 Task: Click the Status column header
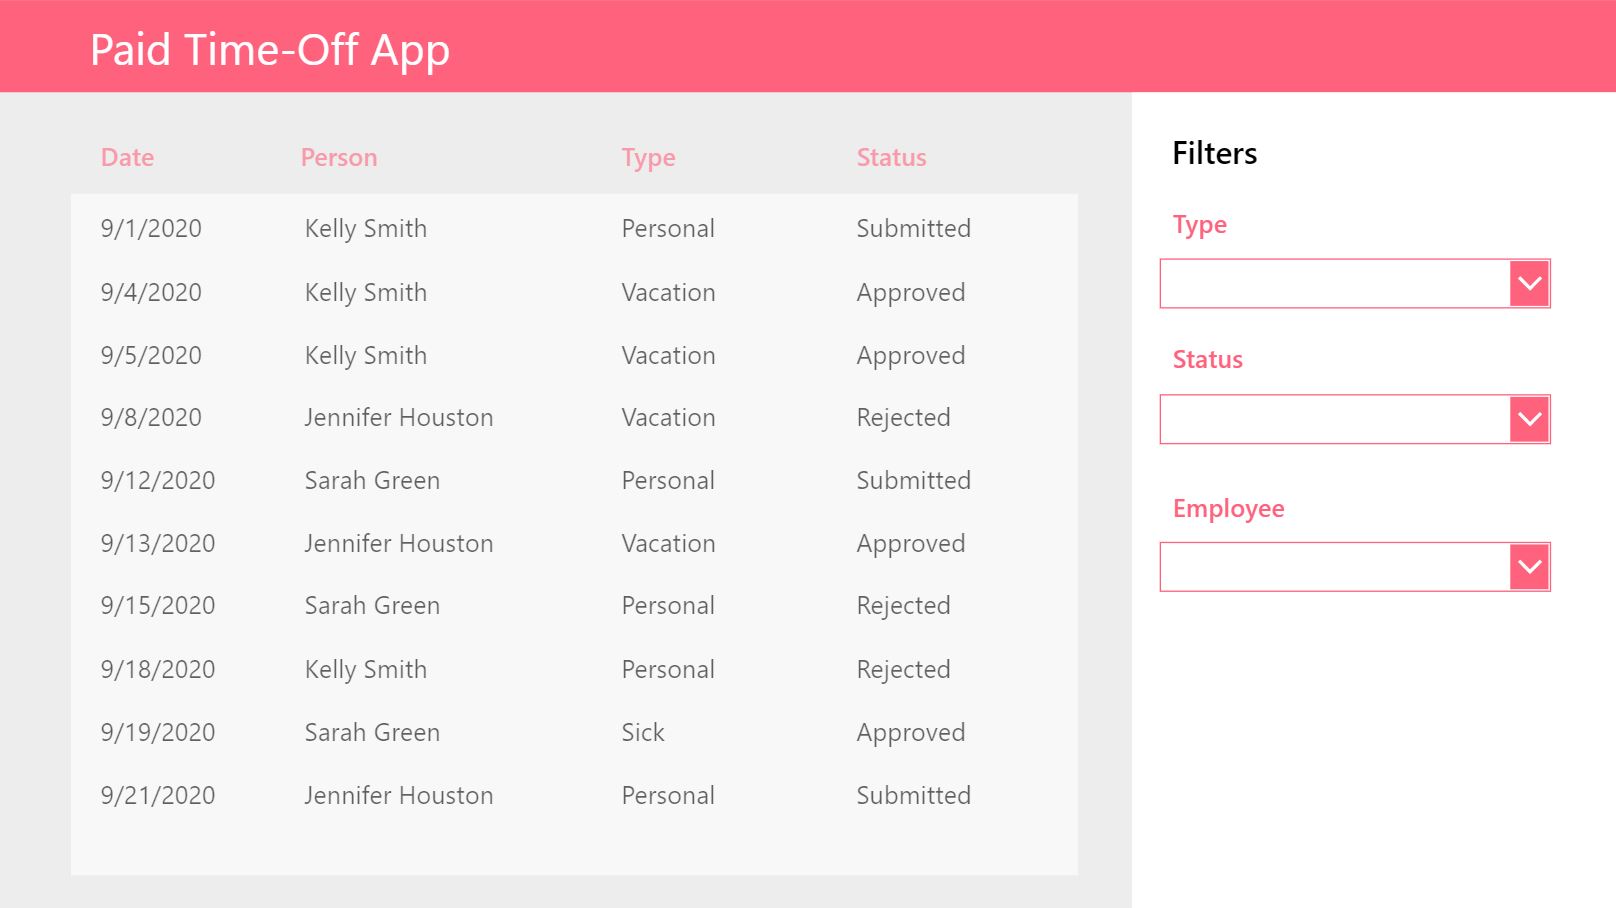(x=890, y=157)
